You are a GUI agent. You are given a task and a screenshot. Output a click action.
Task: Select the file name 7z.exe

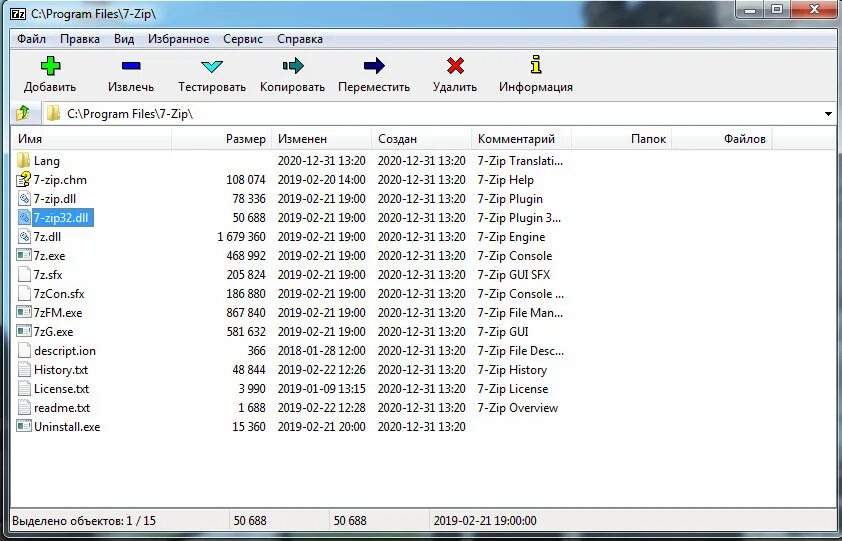49,256
